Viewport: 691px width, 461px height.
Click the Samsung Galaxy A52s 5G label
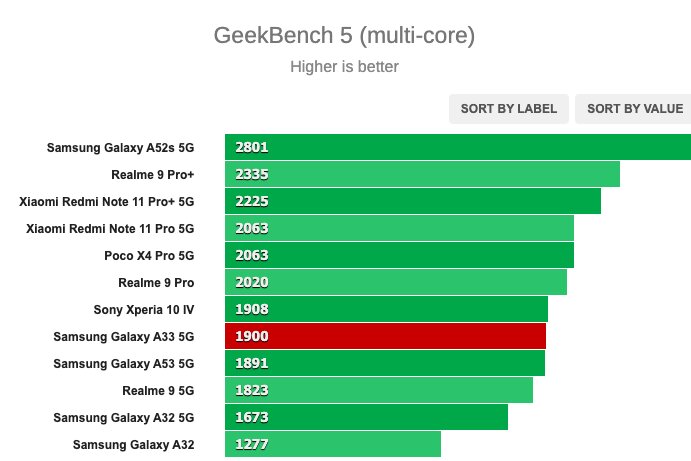tap(121, 148)
